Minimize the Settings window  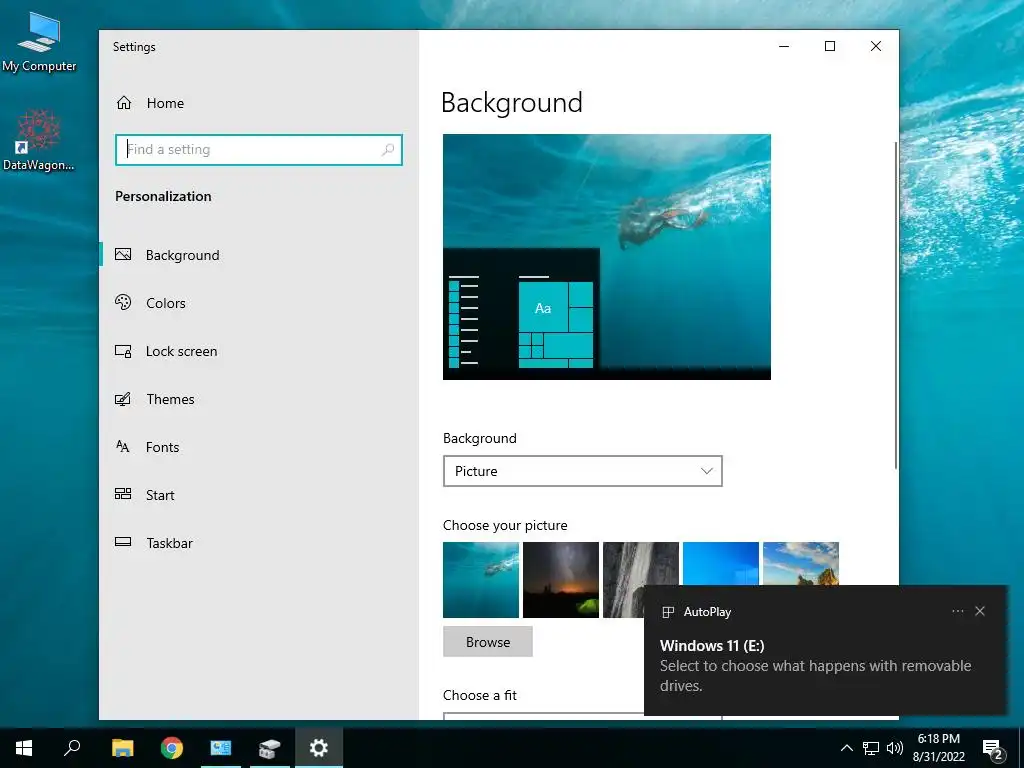tap(784, 46)
